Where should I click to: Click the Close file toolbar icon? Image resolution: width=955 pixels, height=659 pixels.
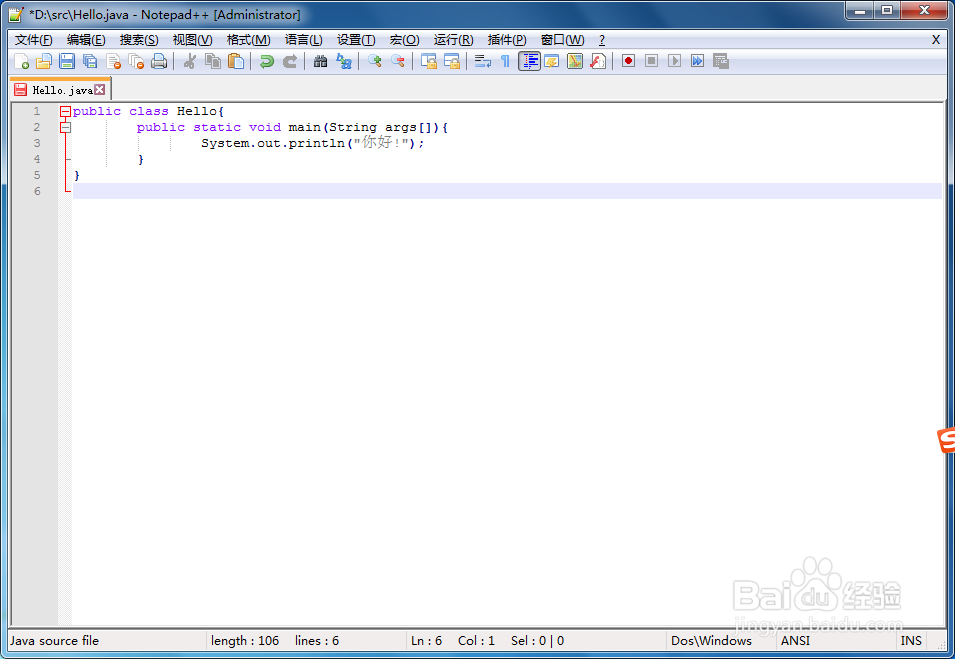point(113,62)
